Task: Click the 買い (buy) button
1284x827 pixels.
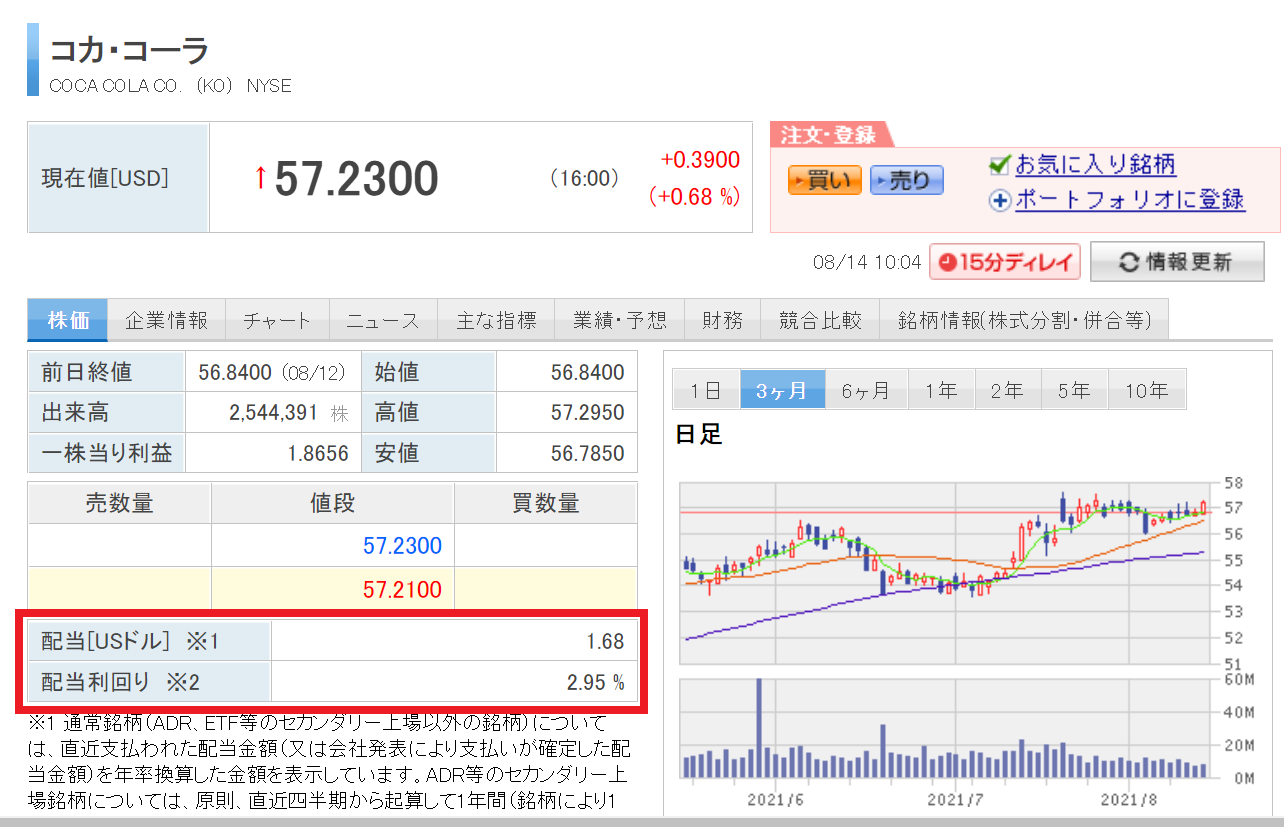Action: point(824,180)
